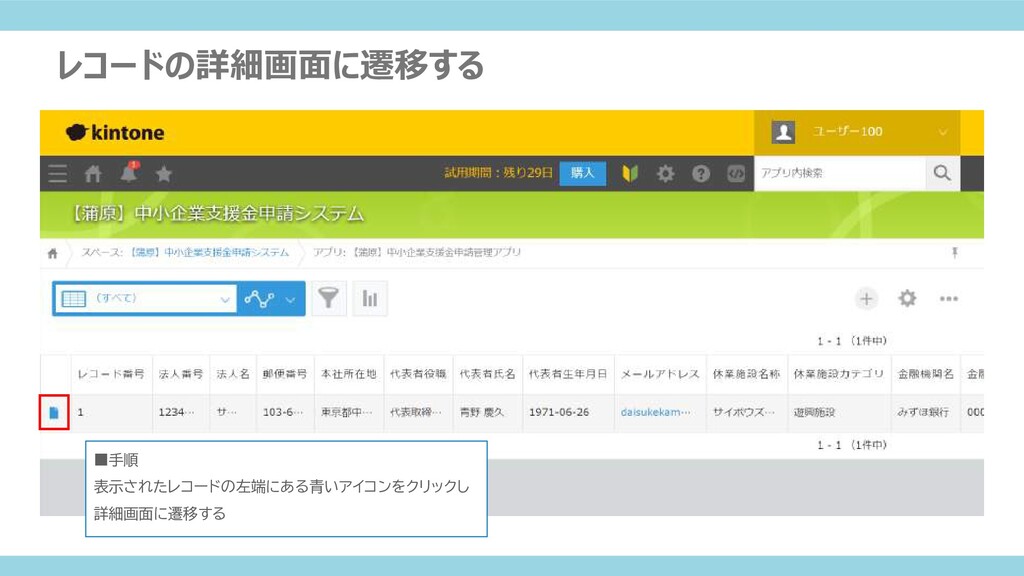Expand the ユーザー100 user menu

pos(857,132)
